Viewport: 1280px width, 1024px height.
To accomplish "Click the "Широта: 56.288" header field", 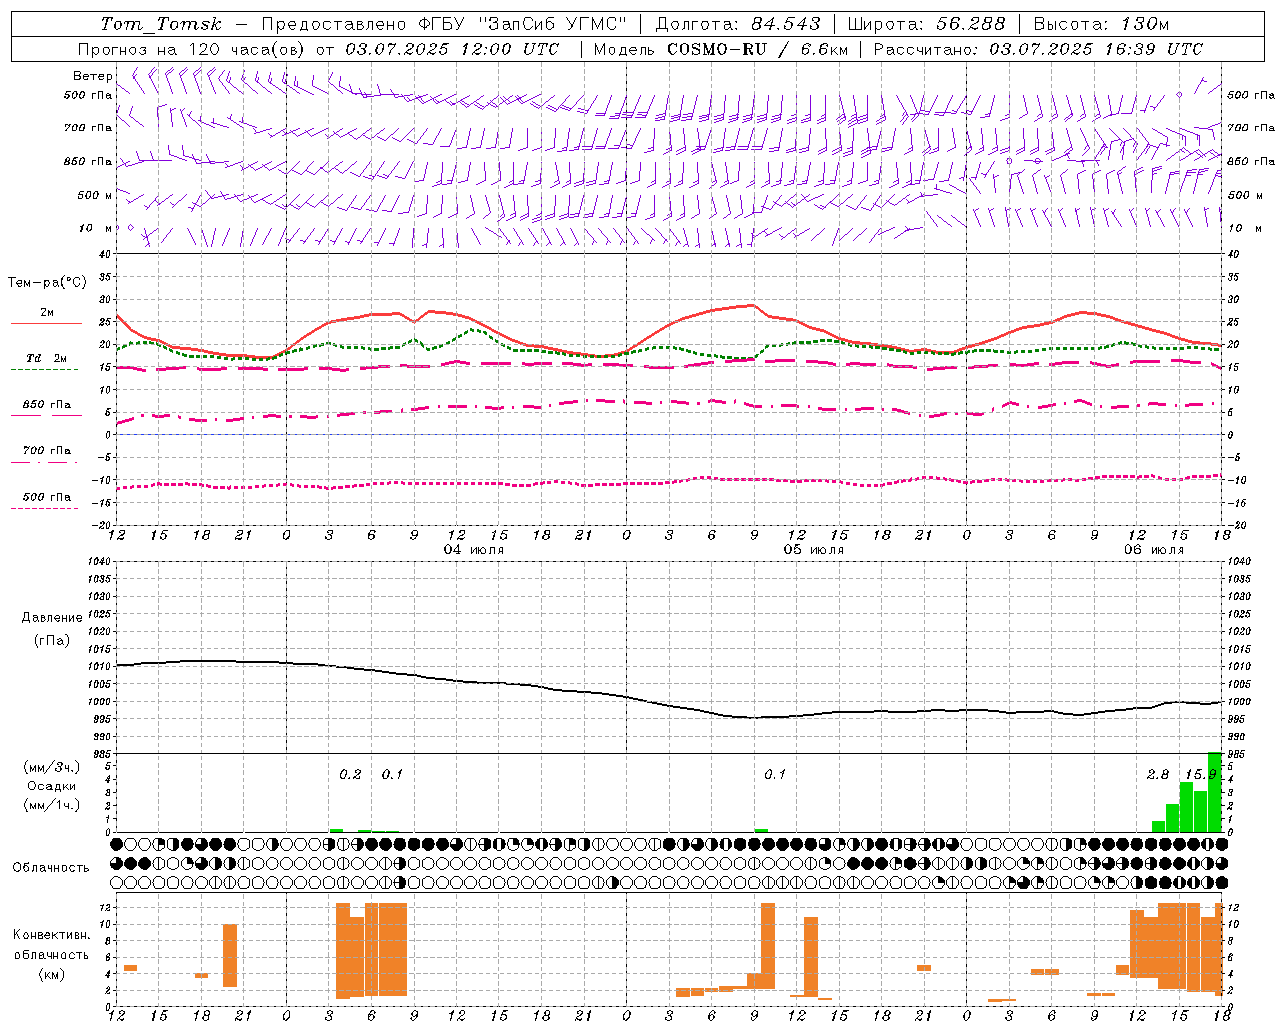I will coord(926,24).
